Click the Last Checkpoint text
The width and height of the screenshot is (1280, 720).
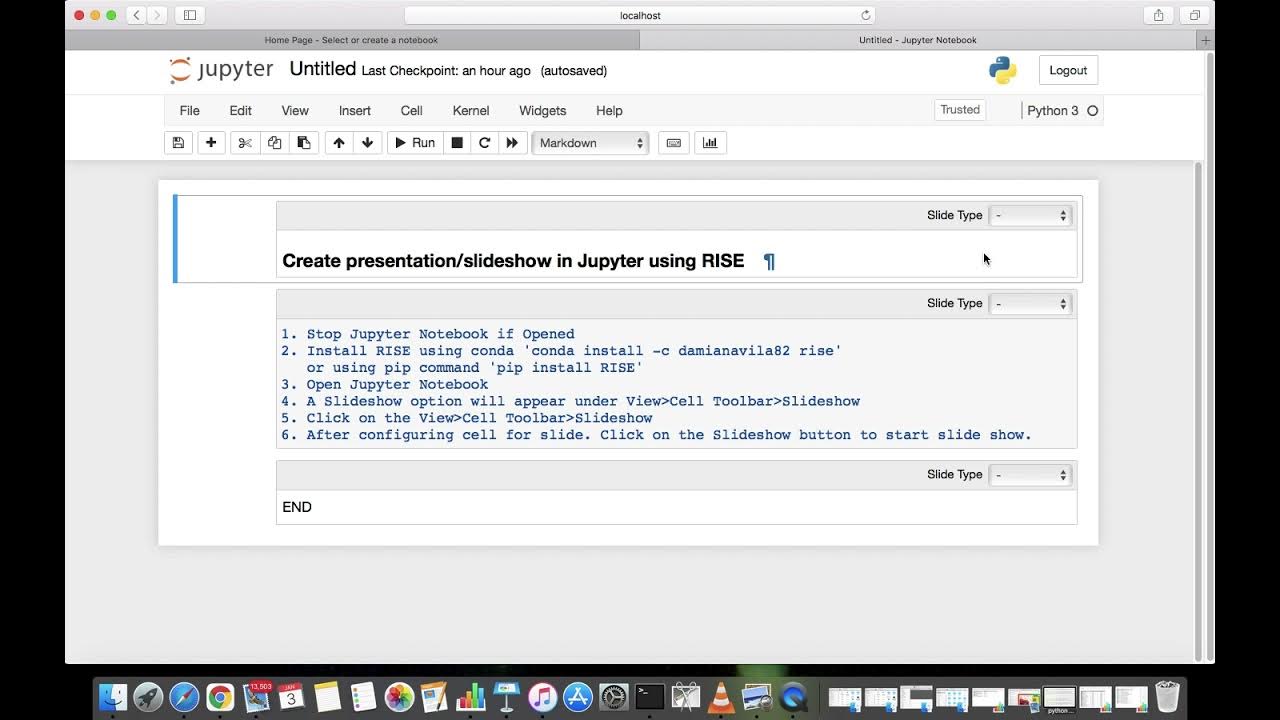446,71
